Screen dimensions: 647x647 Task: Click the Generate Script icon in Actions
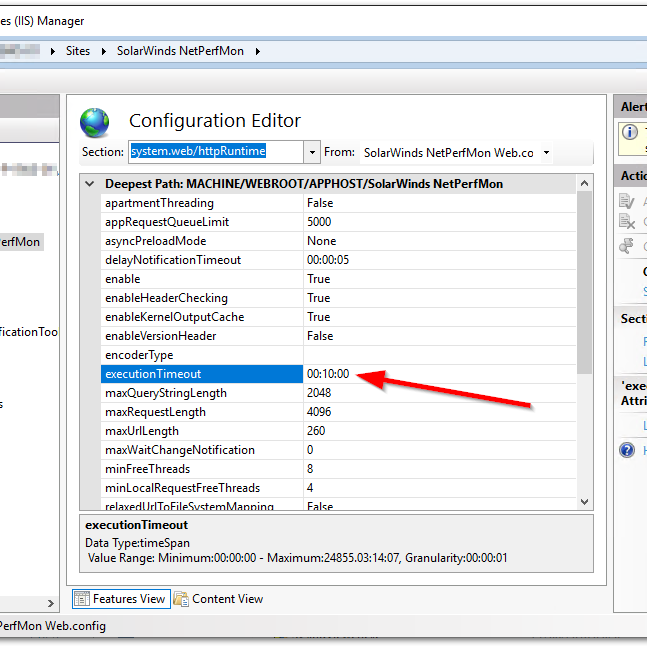point(627,246)
